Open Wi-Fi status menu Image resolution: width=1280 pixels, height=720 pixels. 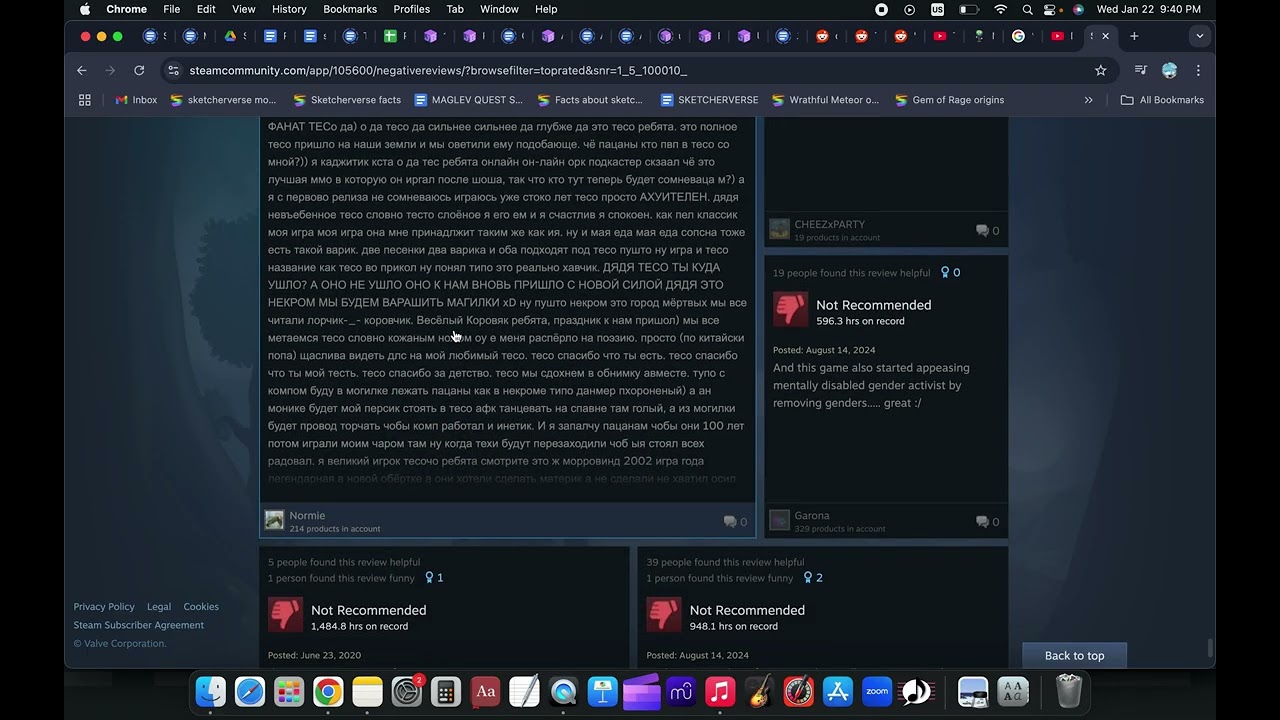click(x=1000, y=9)
